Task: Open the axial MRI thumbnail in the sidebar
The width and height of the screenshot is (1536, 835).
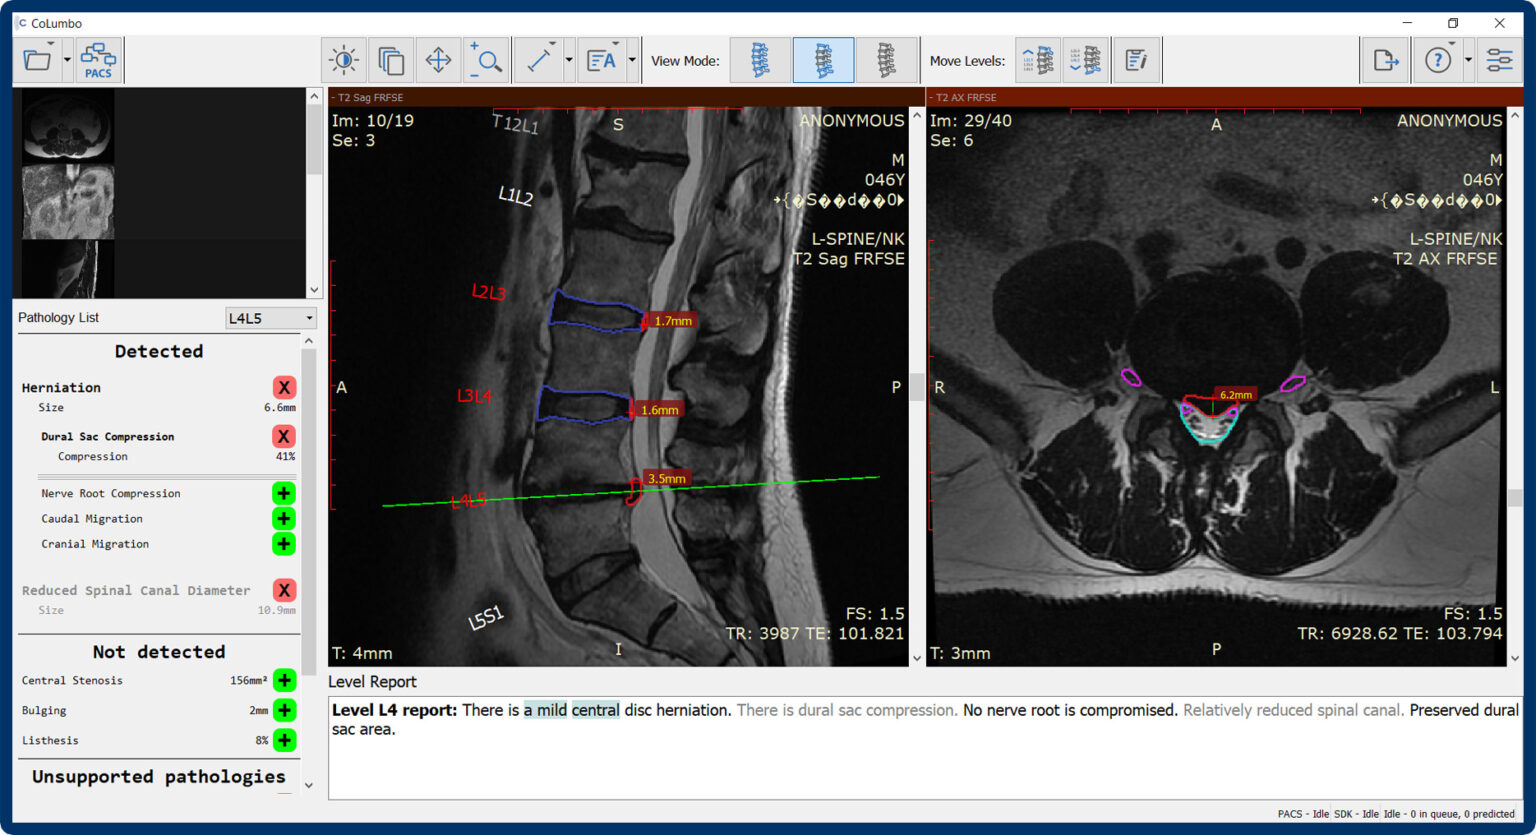Action: click(67, 125)
